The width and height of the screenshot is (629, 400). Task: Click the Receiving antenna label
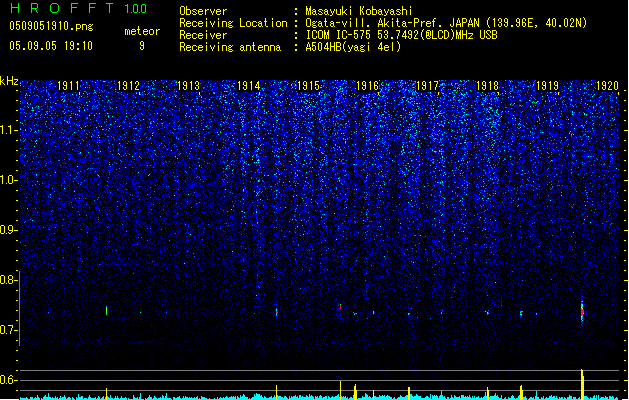(x=230, y=47)
